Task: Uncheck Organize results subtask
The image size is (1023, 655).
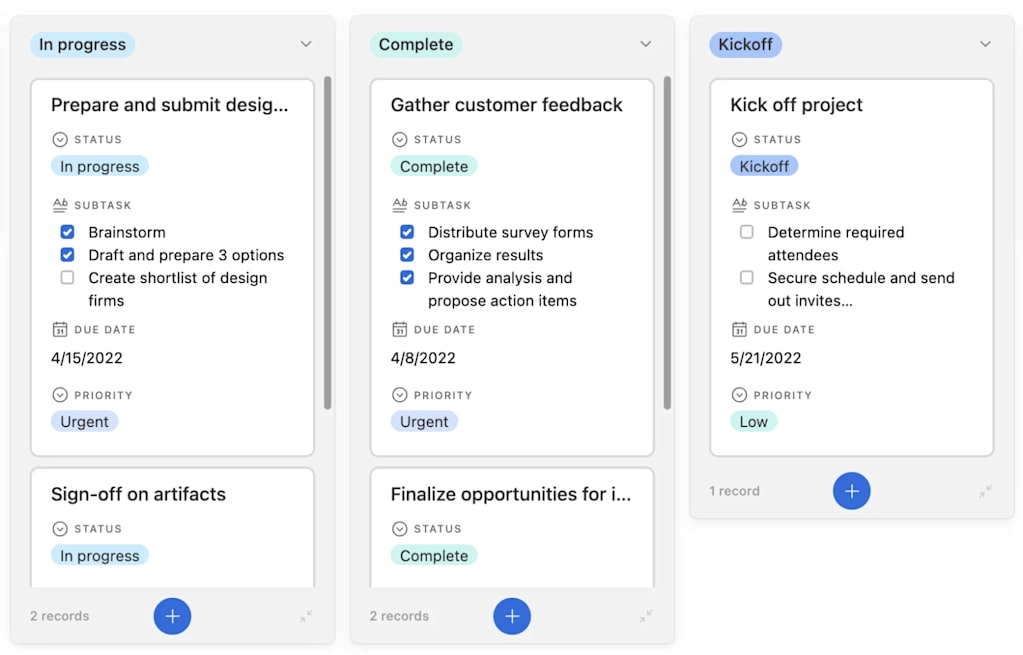Action: click(x=407, y=254)
